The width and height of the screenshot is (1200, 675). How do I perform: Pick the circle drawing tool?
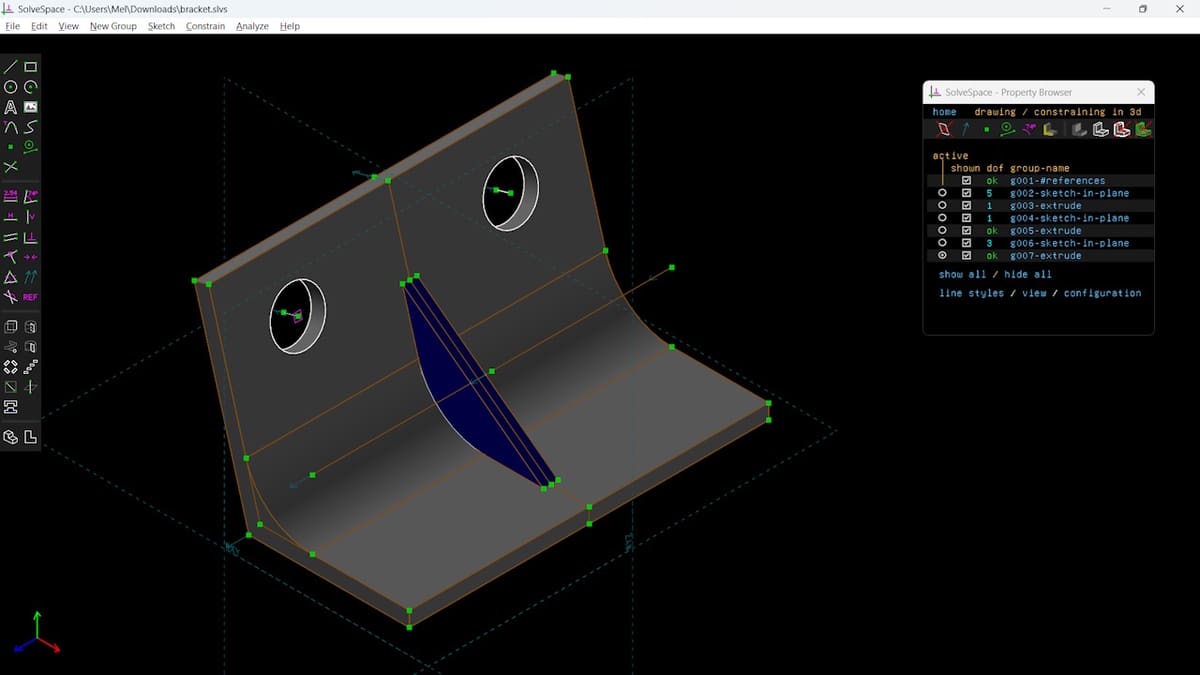pos(11,87)
